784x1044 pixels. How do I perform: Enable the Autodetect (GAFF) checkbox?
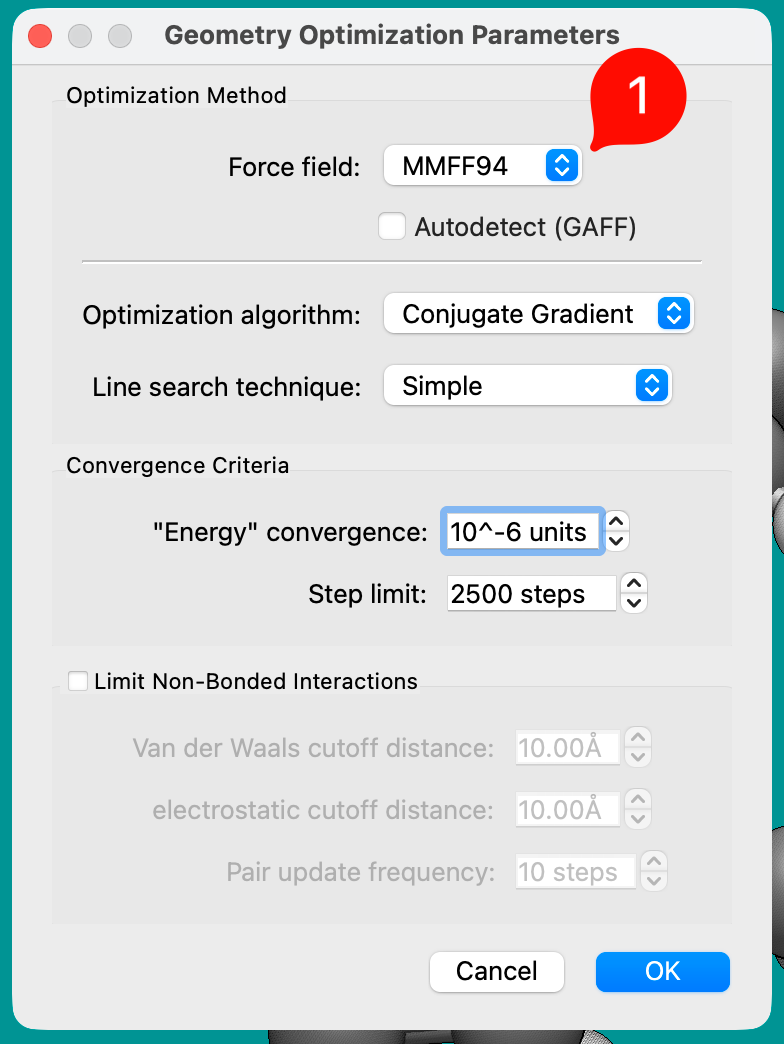click(391, 227)
